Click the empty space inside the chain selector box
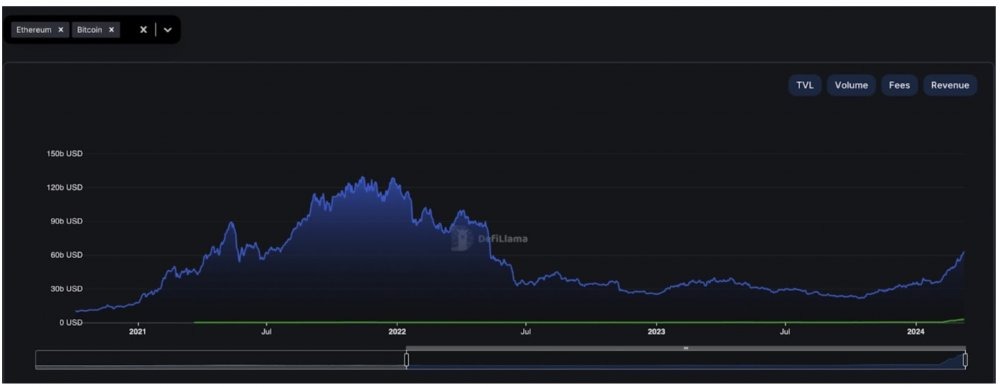 click(128, 29)
